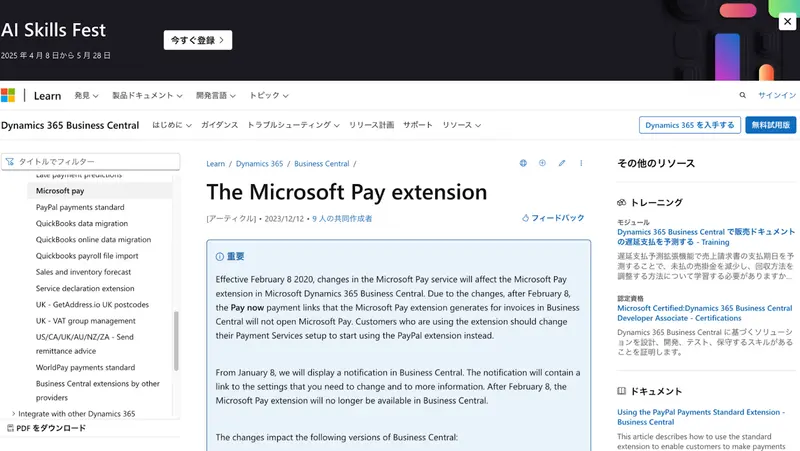Click the globe language icon
This screenshot has width=800, height=451.
(523, 163)
